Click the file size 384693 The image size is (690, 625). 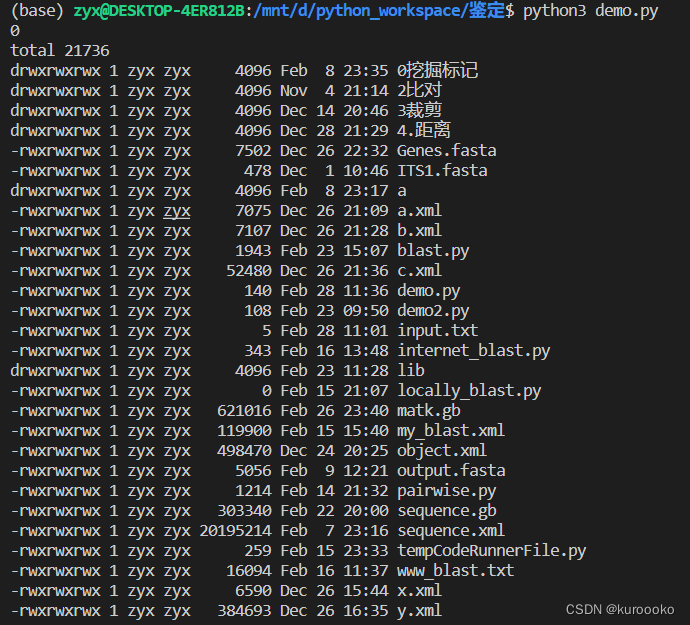(244, 611)
